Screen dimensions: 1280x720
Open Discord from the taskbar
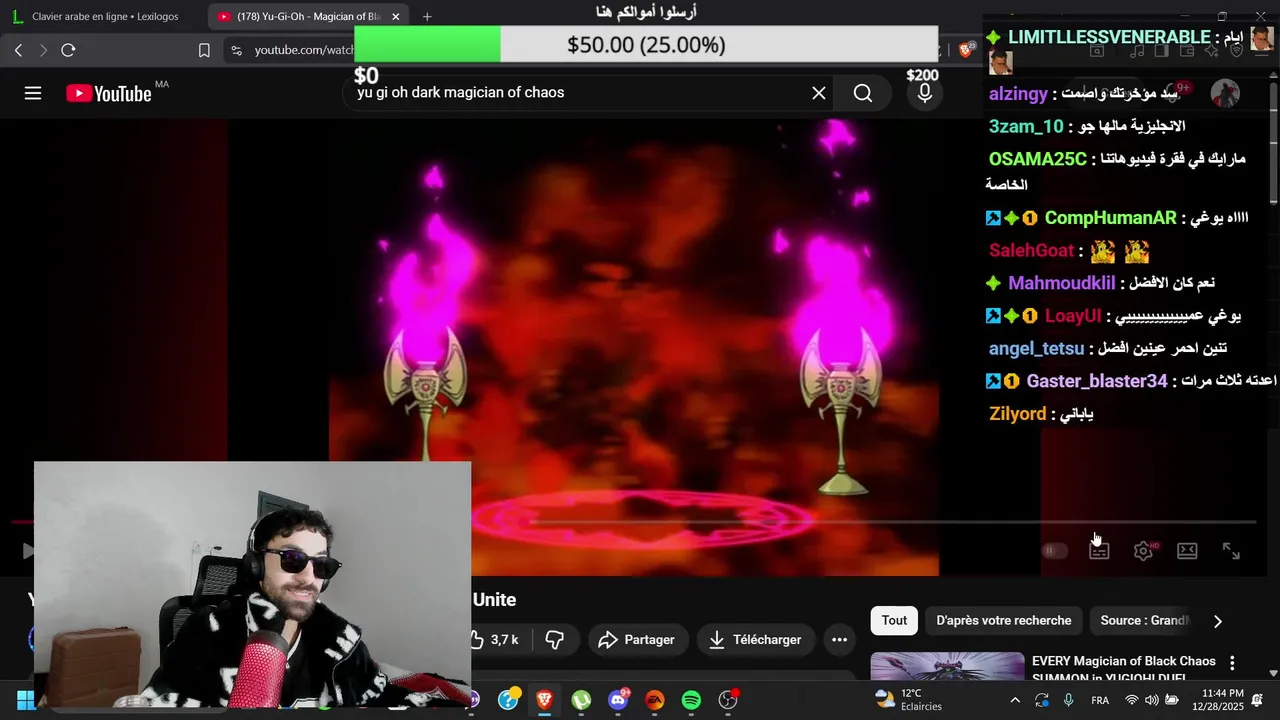pos(618,700)
